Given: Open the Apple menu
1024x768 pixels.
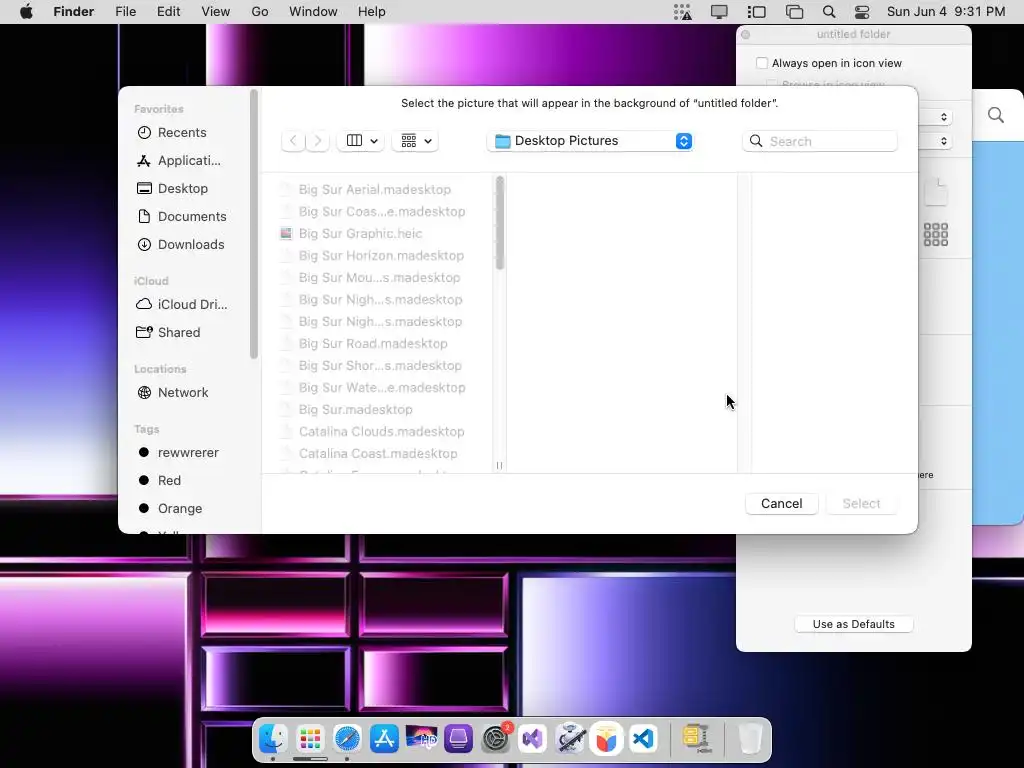Looking at the screenshot, I should pyautogui.click(x=26, y=12).
